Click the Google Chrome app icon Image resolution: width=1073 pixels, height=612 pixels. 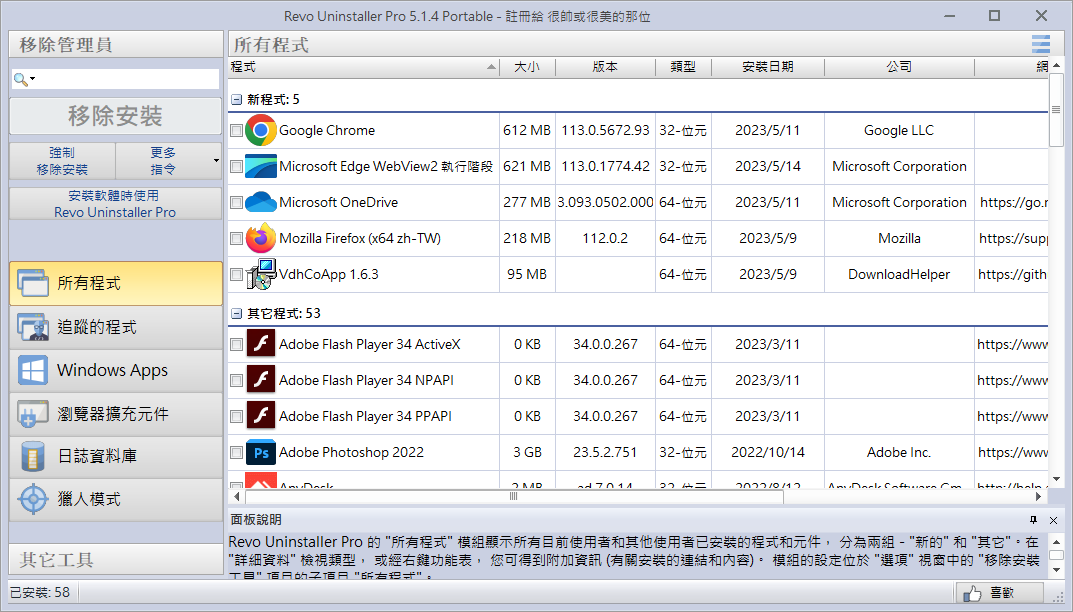(261, 130)
